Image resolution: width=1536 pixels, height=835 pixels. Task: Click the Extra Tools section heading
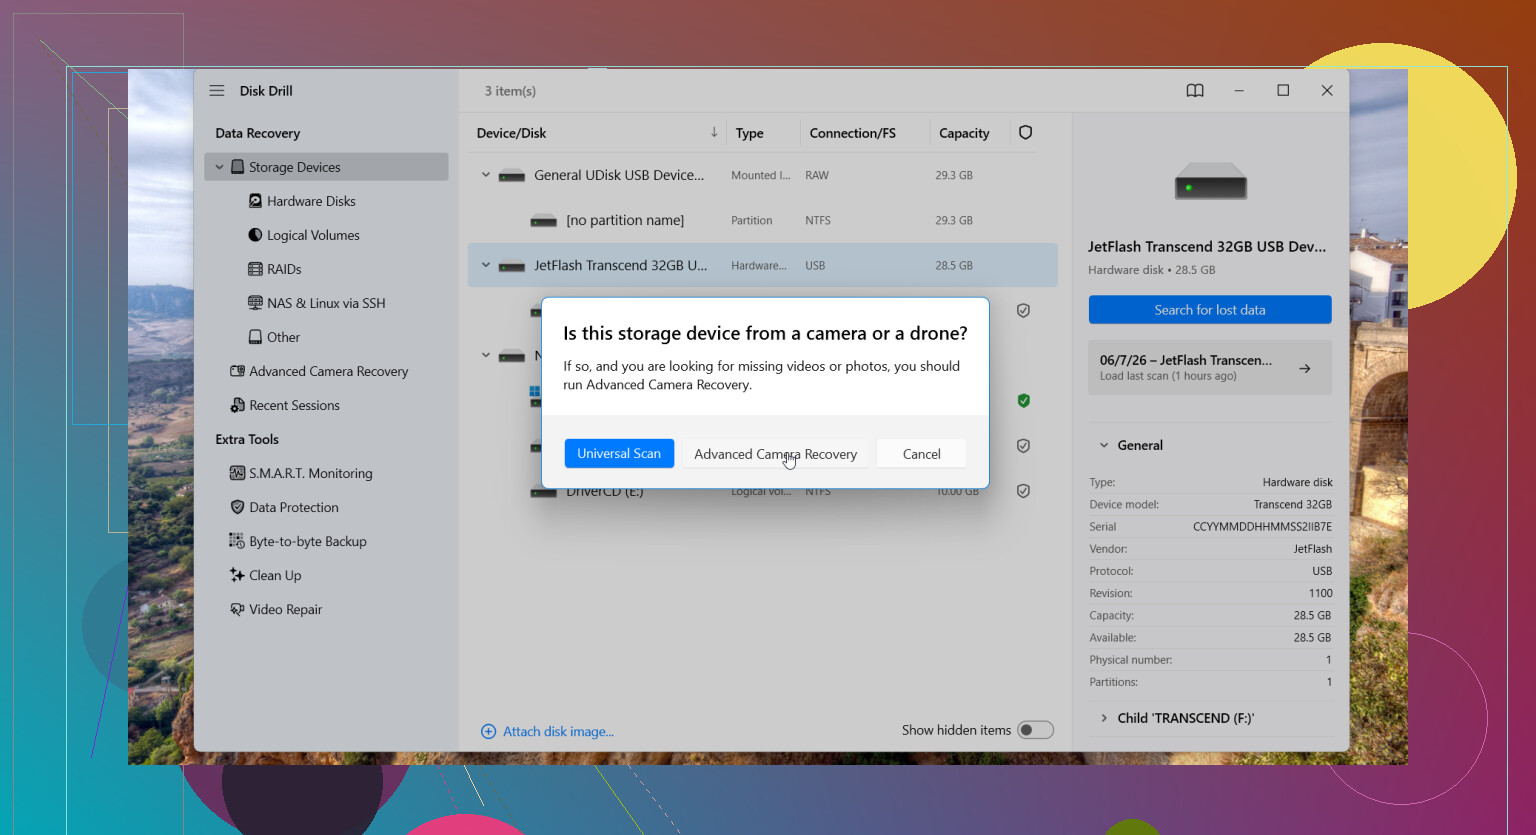click(x=247, y=439)
